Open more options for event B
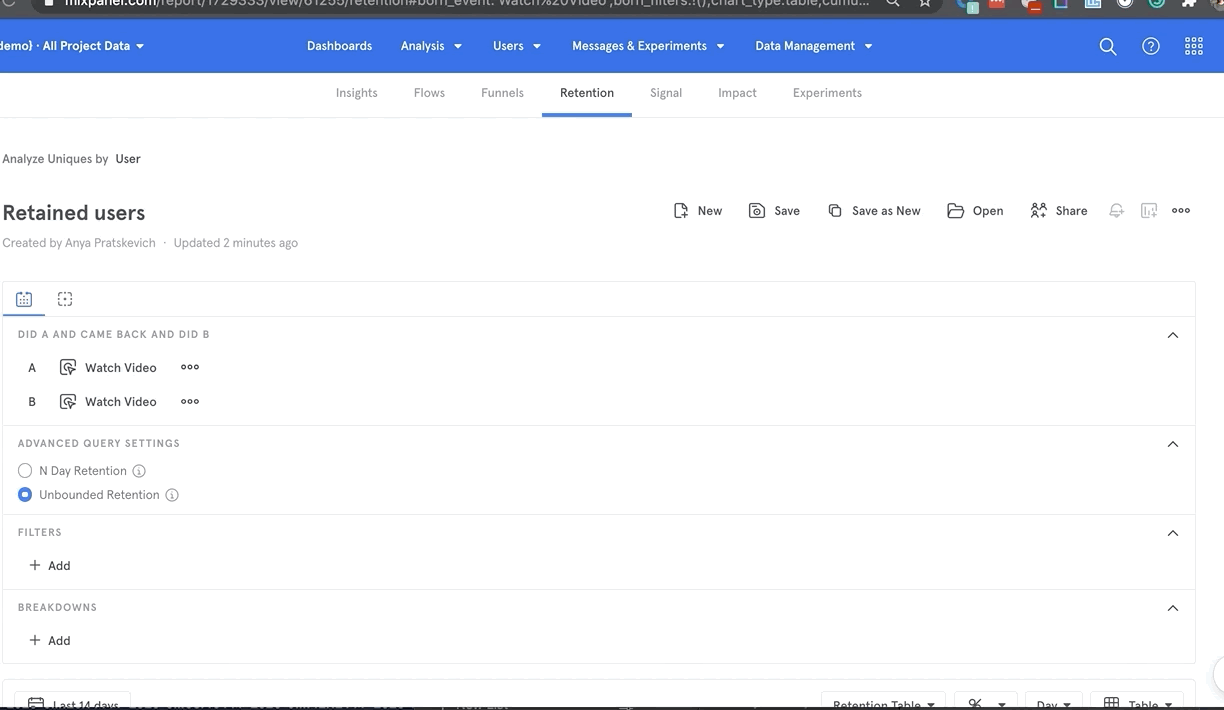The image size is (1224, 710). (x=190, y=402)
